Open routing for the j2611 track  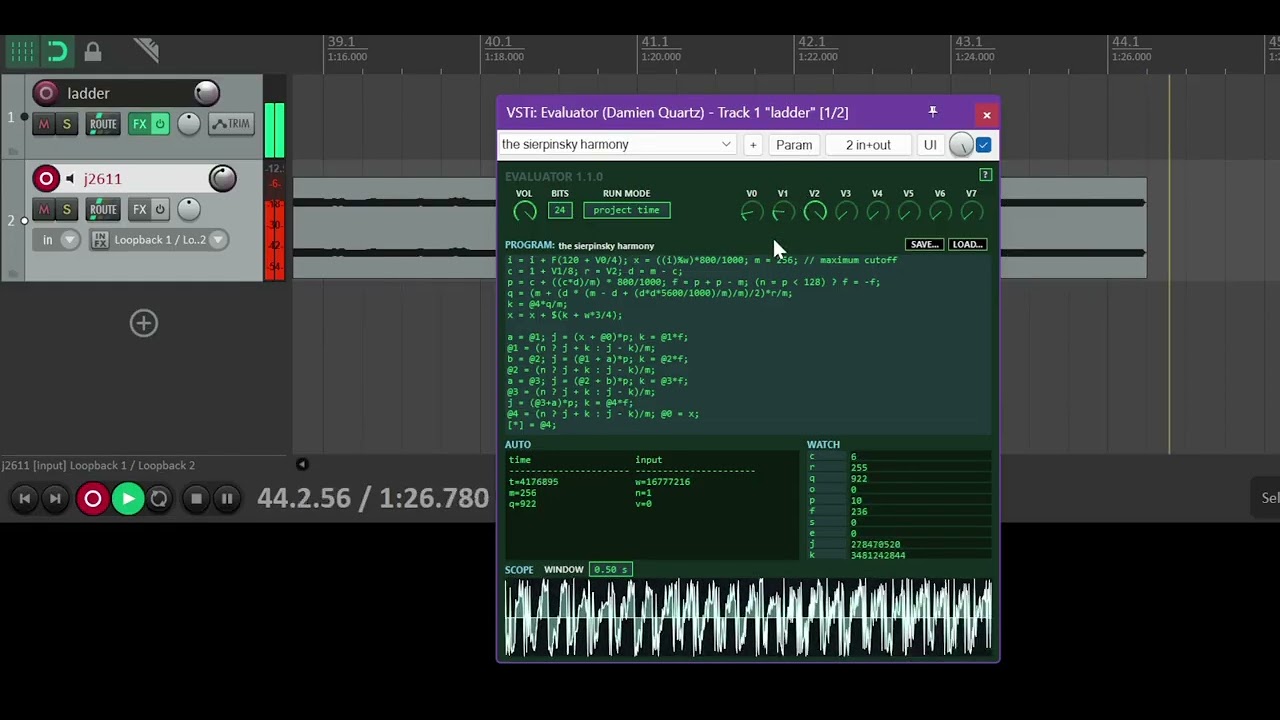(104, 209)
